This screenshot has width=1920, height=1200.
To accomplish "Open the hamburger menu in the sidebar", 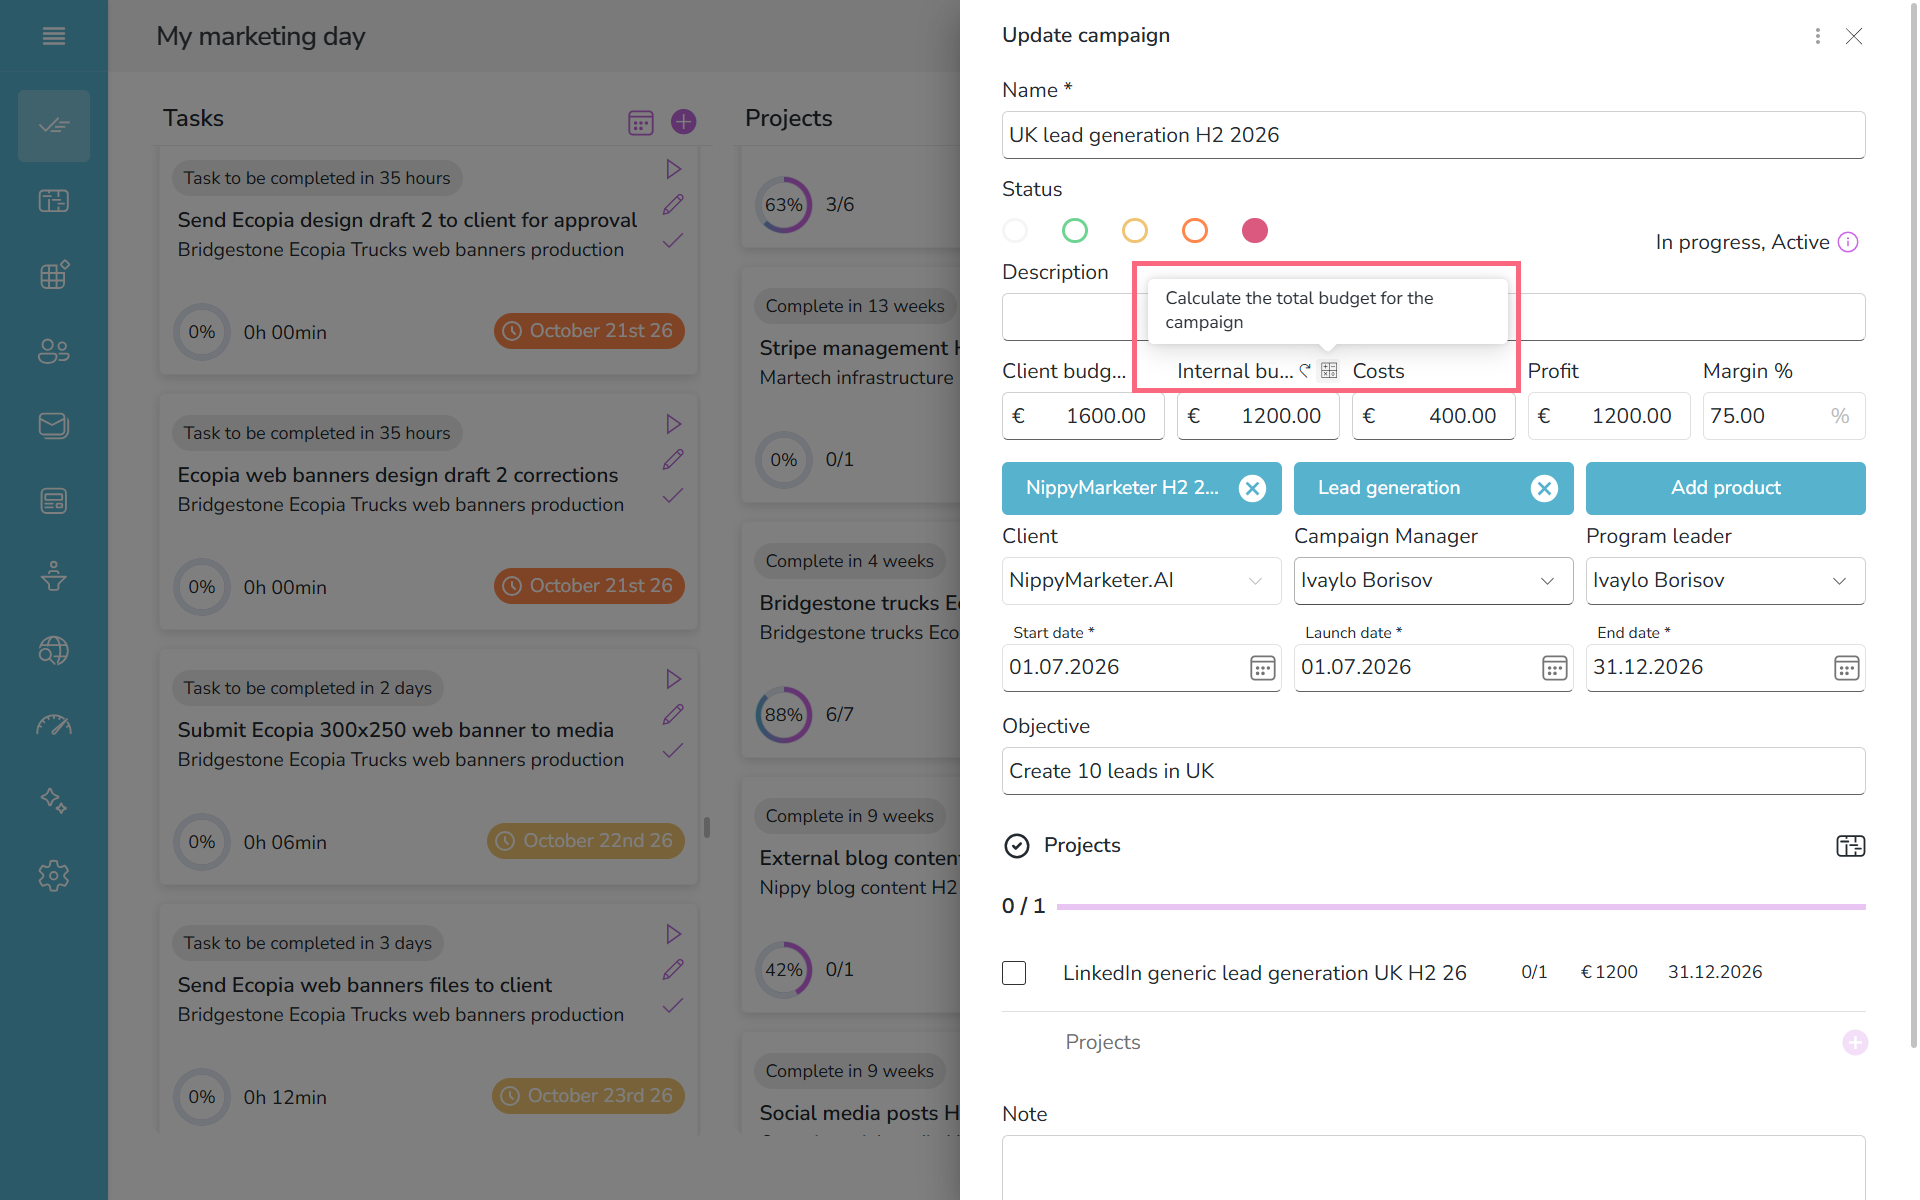I will pos(54,36).
